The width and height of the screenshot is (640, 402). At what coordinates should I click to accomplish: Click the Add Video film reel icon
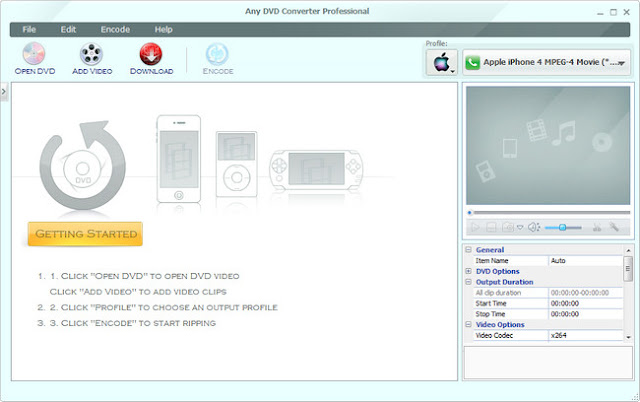[x=91, y=53]
